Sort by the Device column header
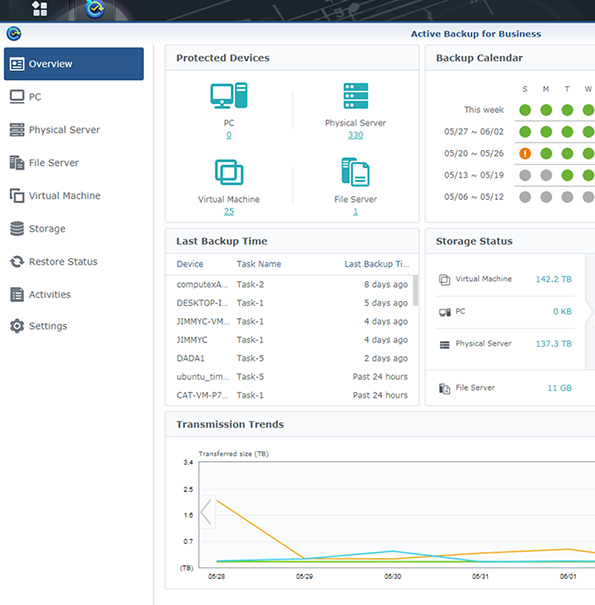The width and height of the screenshot is (595, 605). [x=190, y=264]
